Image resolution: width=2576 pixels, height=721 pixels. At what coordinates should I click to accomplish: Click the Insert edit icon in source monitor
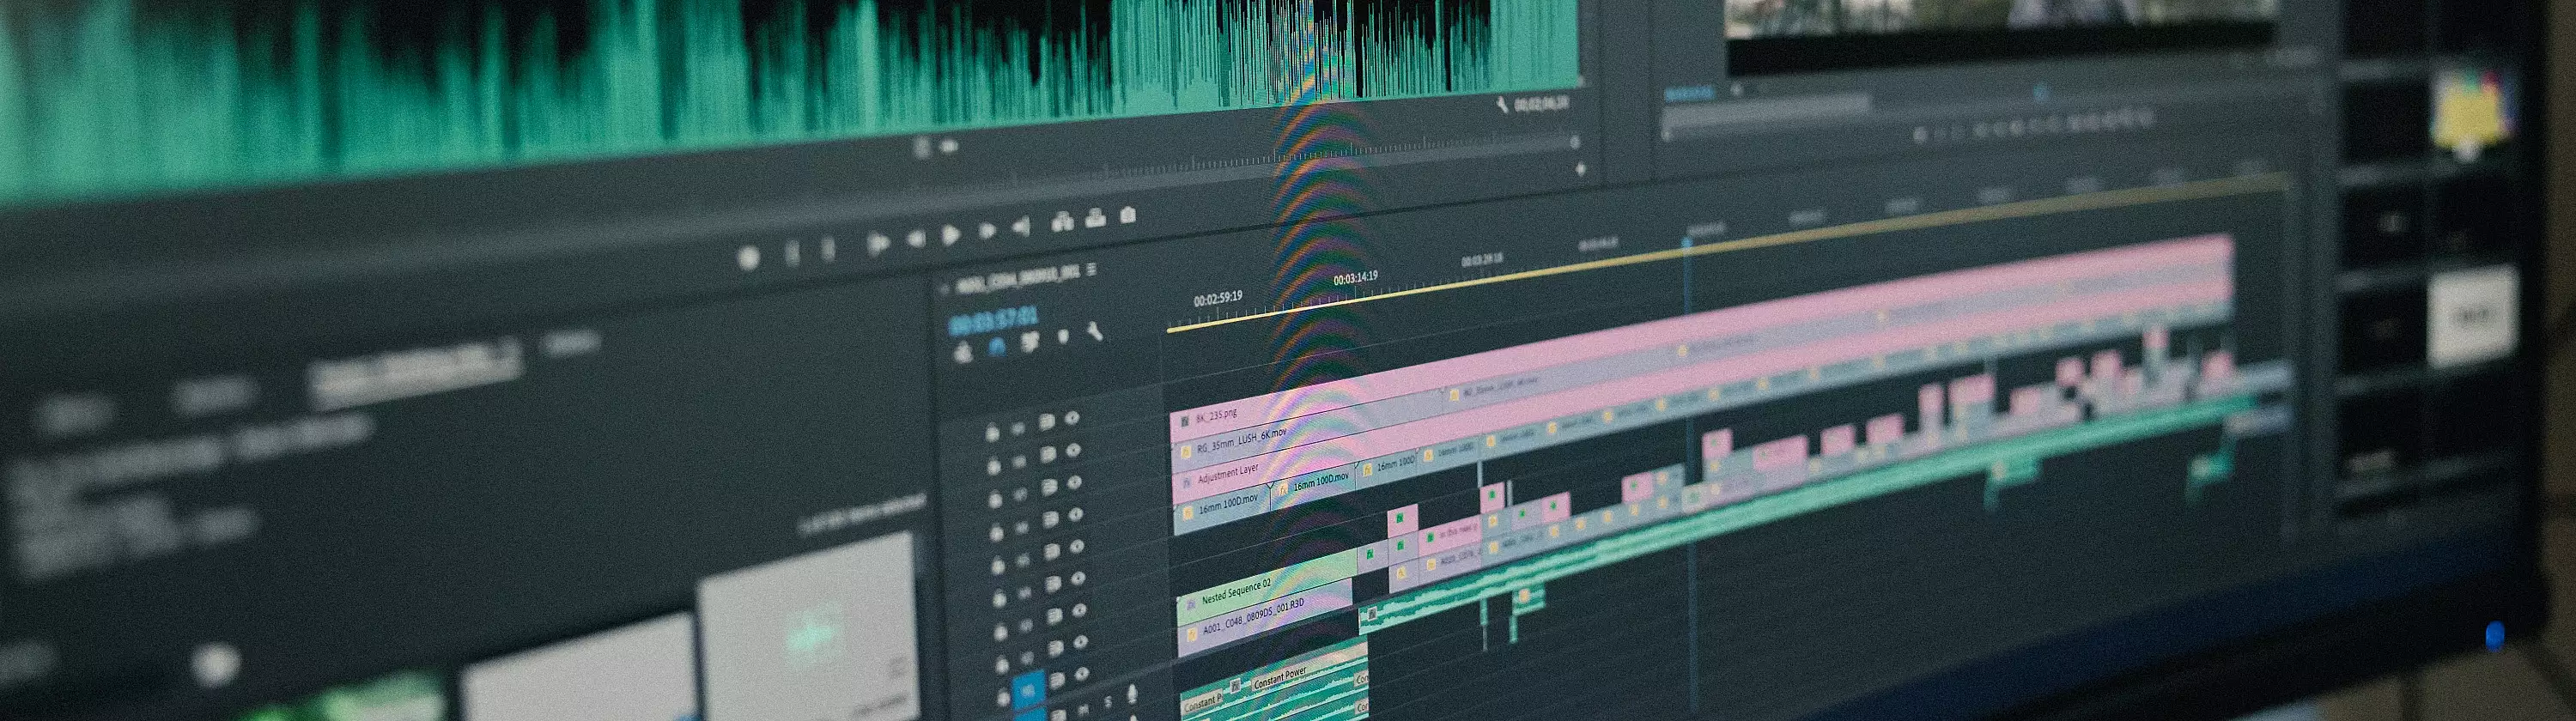pos(1062,222)
